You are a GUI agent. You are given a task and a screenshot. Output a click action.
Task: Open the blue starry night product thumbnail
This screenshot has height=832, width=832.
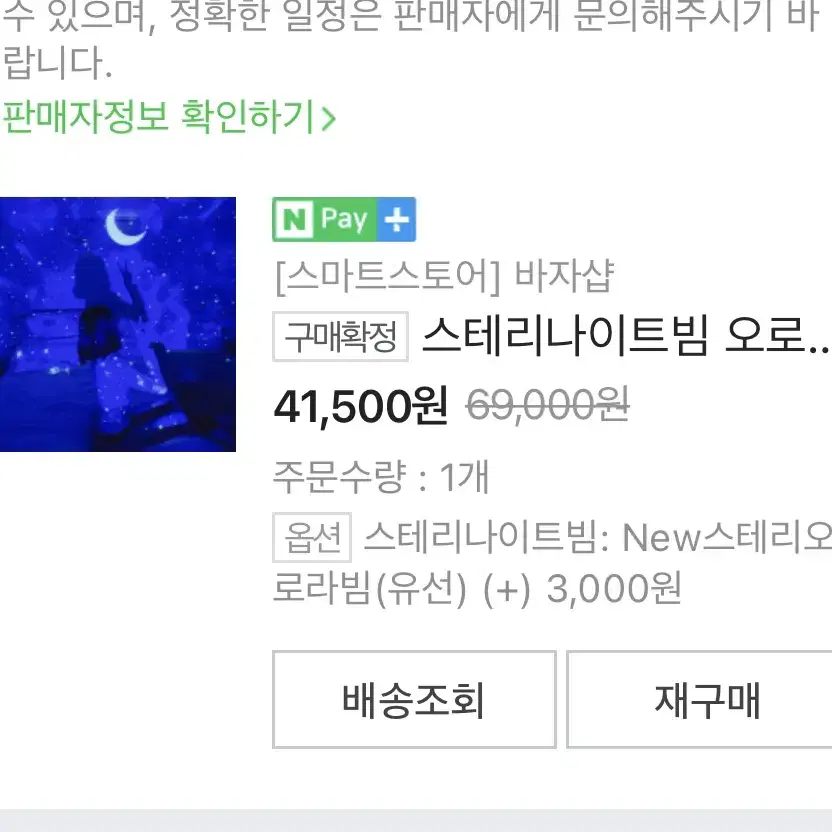coord(118,324)
